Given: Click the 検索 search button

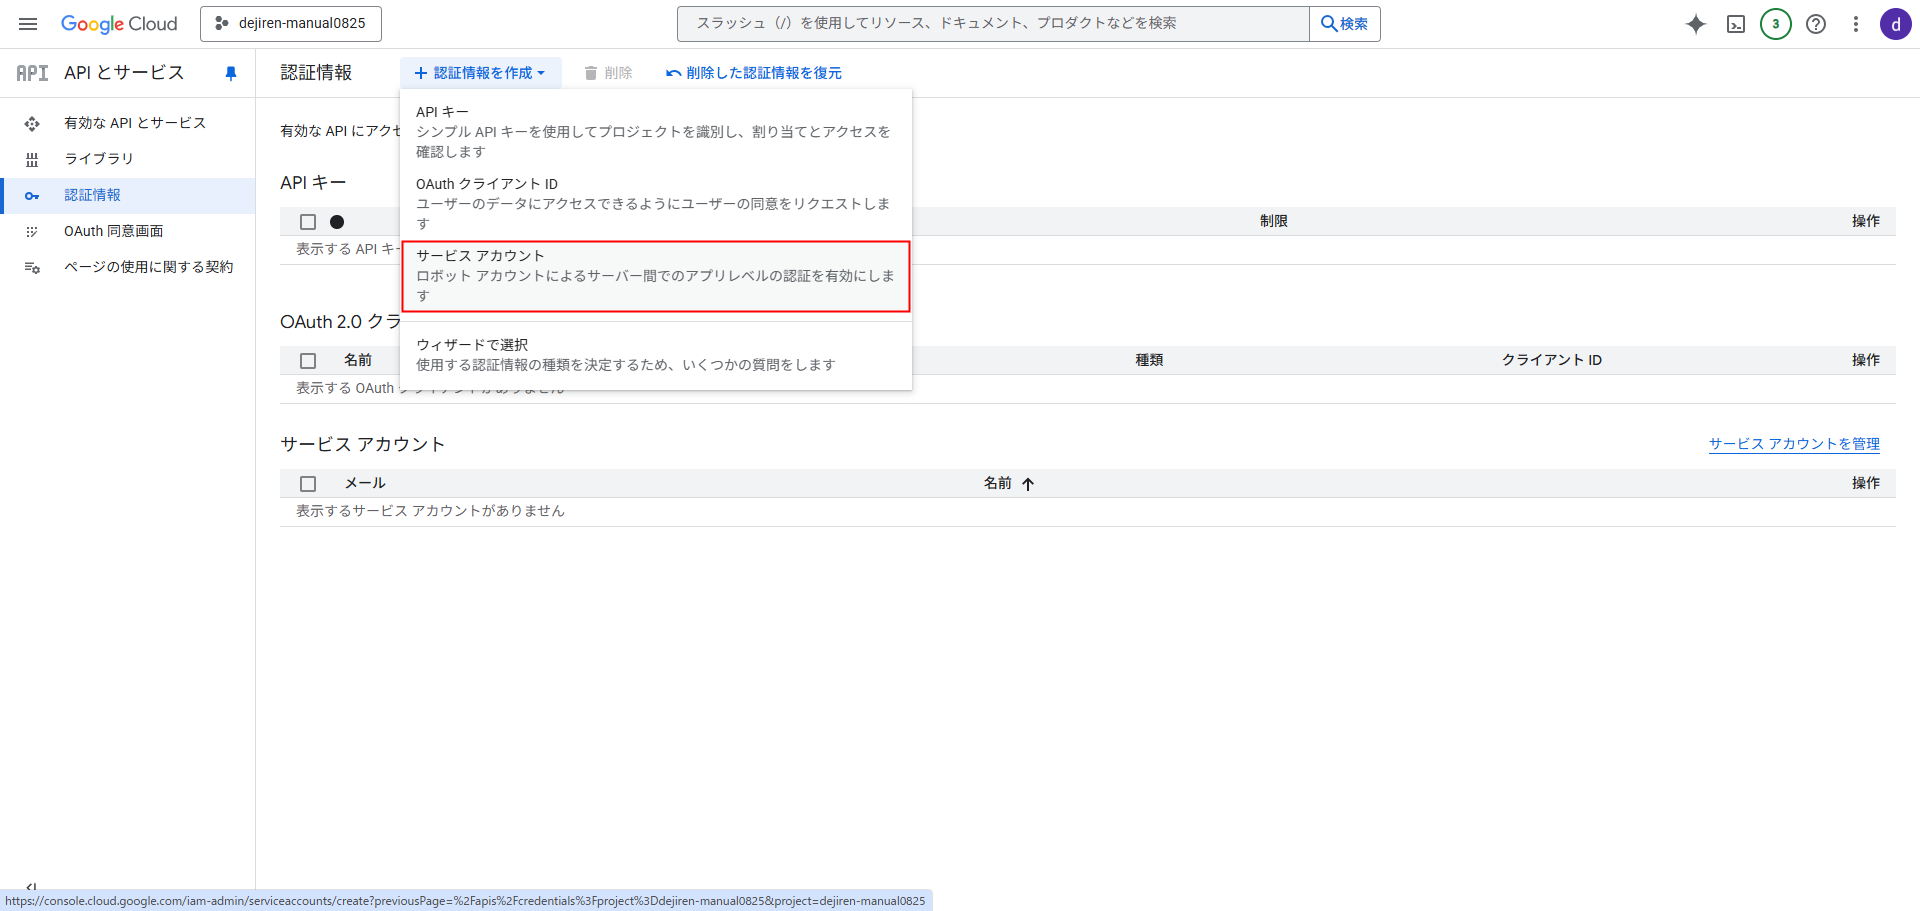Looking at the screenshot, I should pos(1344,24).
